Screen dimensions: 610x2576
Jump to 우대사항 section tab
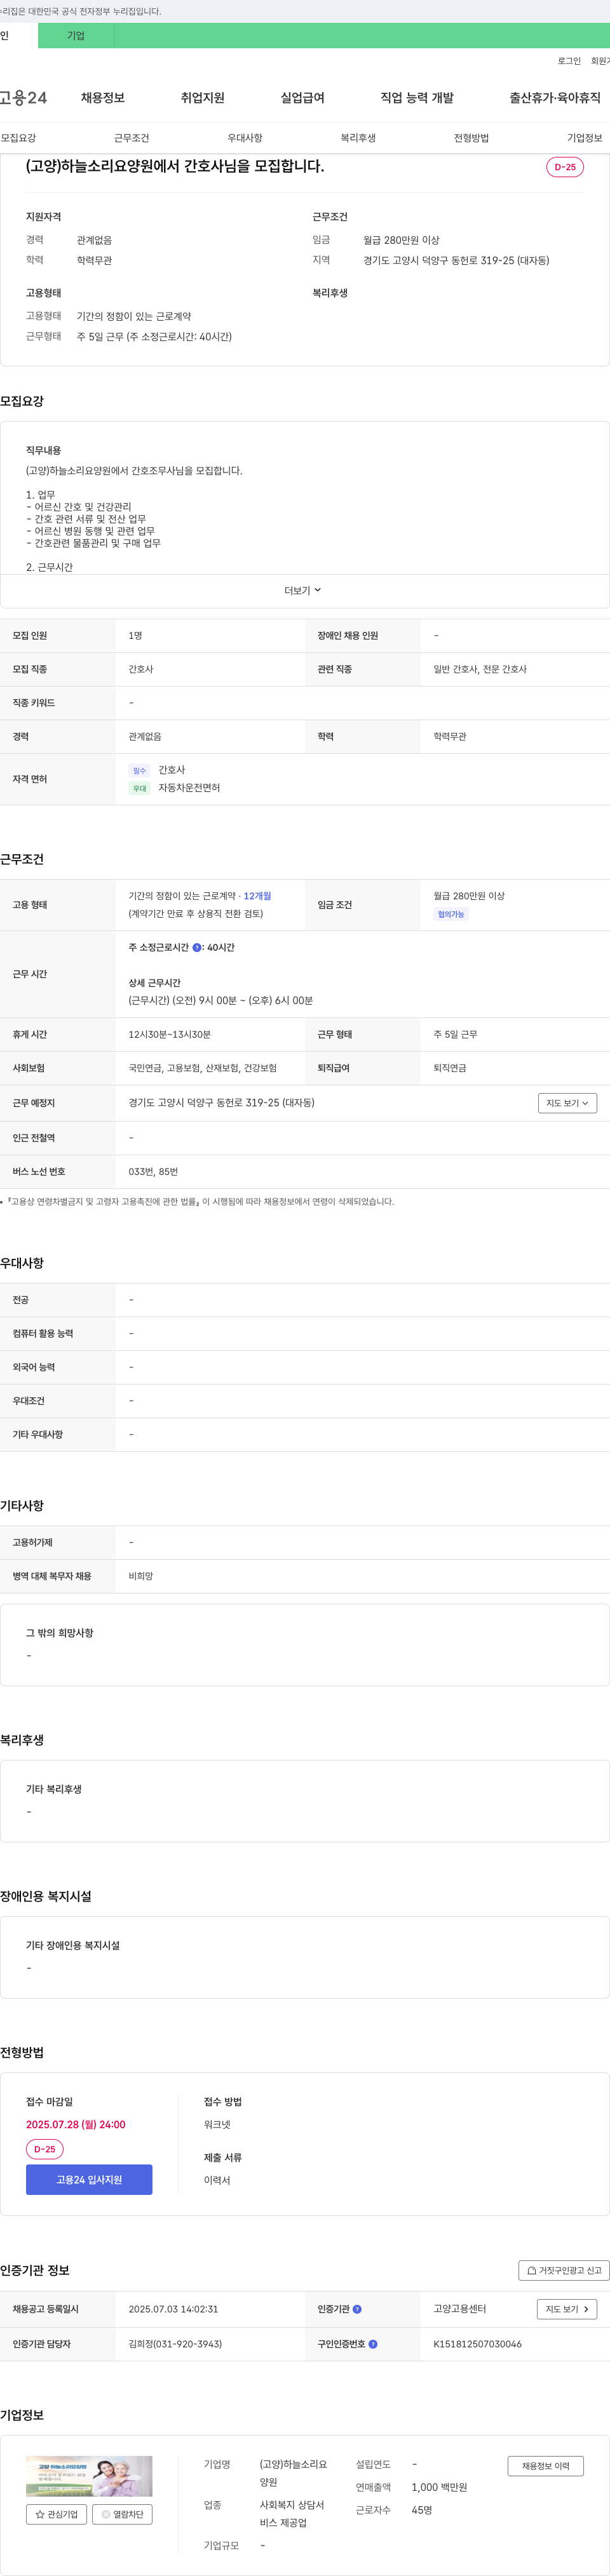[245, 138]
